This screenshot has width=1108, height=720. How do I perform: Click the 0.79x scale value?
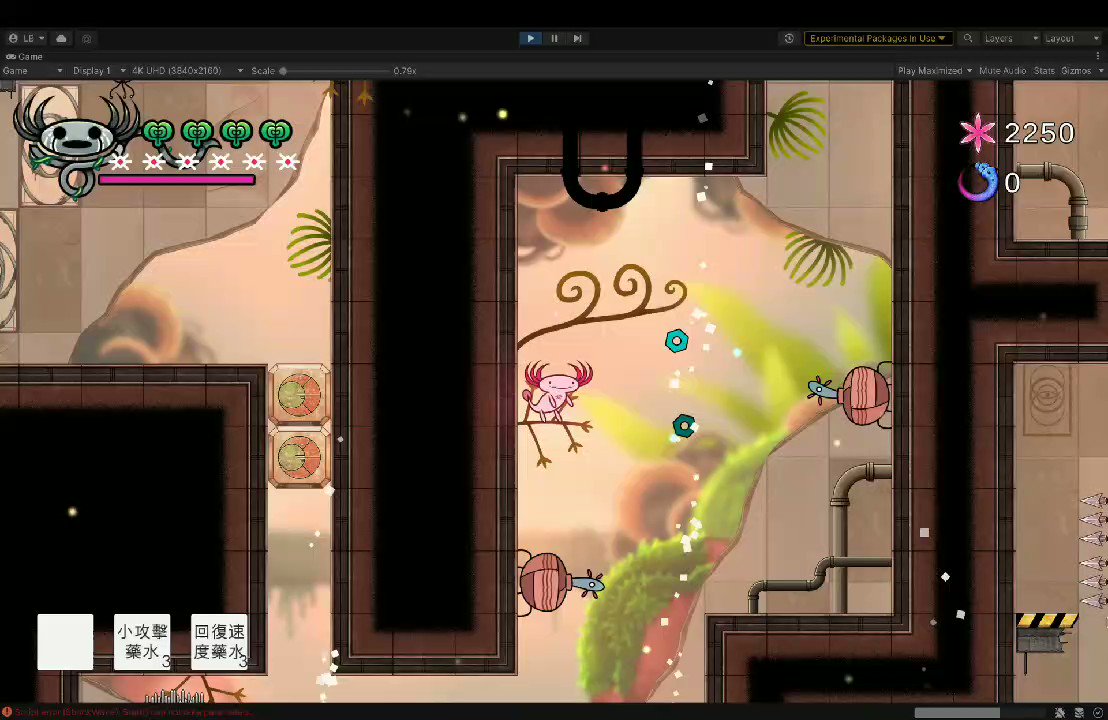point(404,71)
